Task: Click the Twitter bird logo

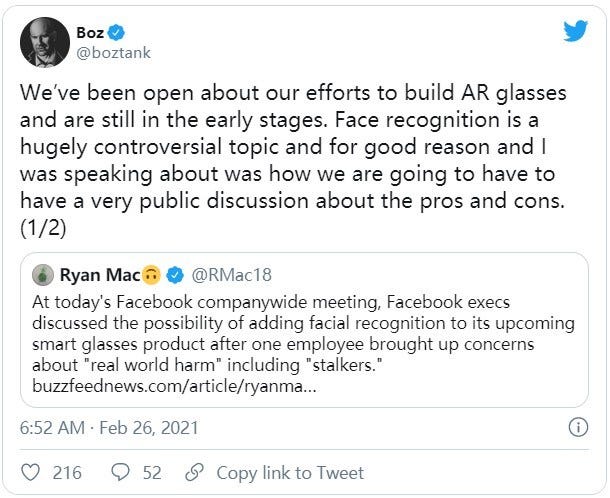Action: pos(575,31)
